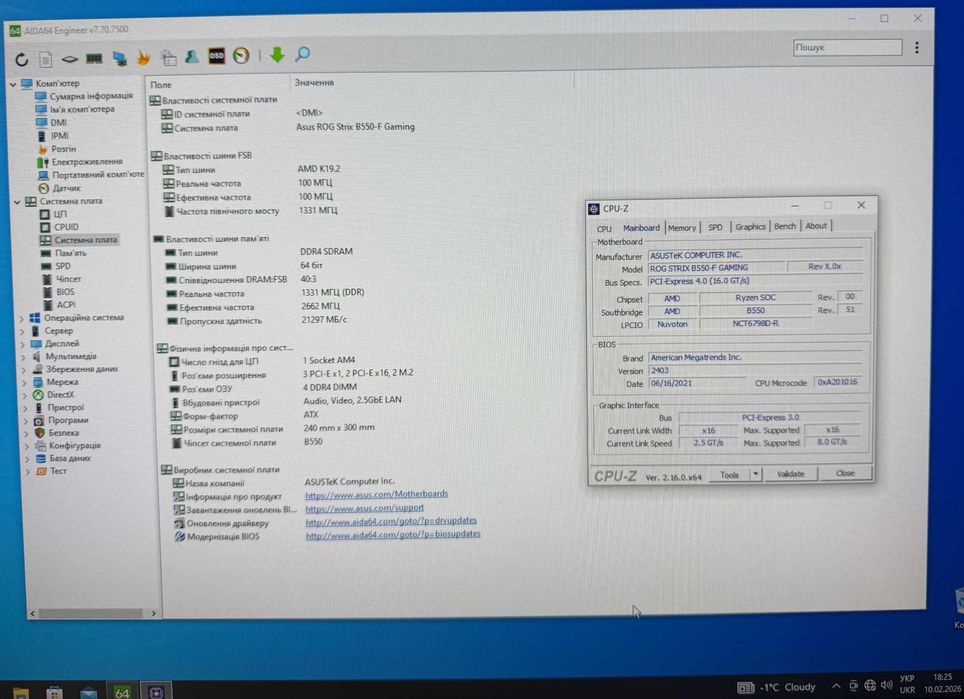Open the asus.com/Motherboards link
The image size is (964, 699).
376,494
